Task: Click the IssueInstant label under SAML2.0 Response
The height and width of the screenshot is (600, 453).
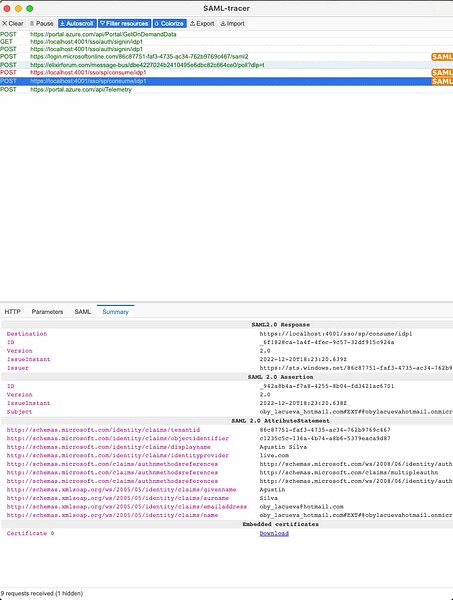Action: [28, 359]
